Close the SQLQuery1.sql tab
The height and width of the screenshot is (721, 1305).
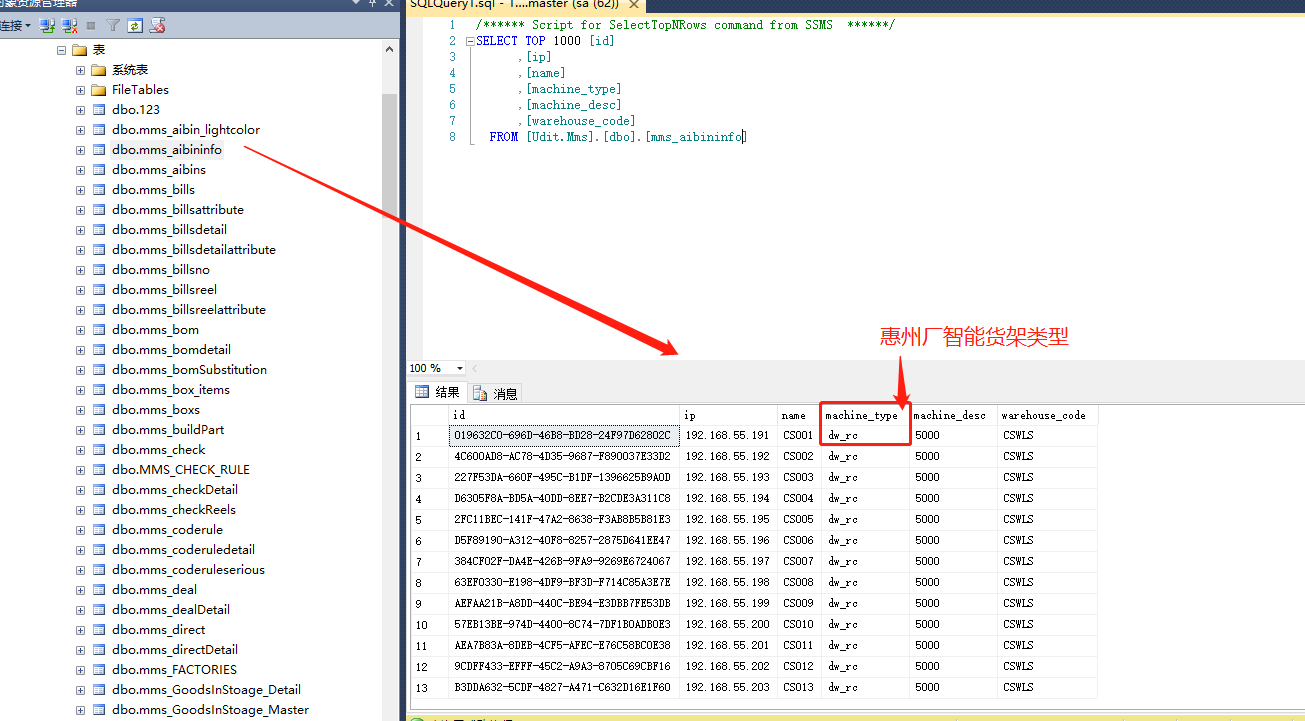tap(633, 5)
